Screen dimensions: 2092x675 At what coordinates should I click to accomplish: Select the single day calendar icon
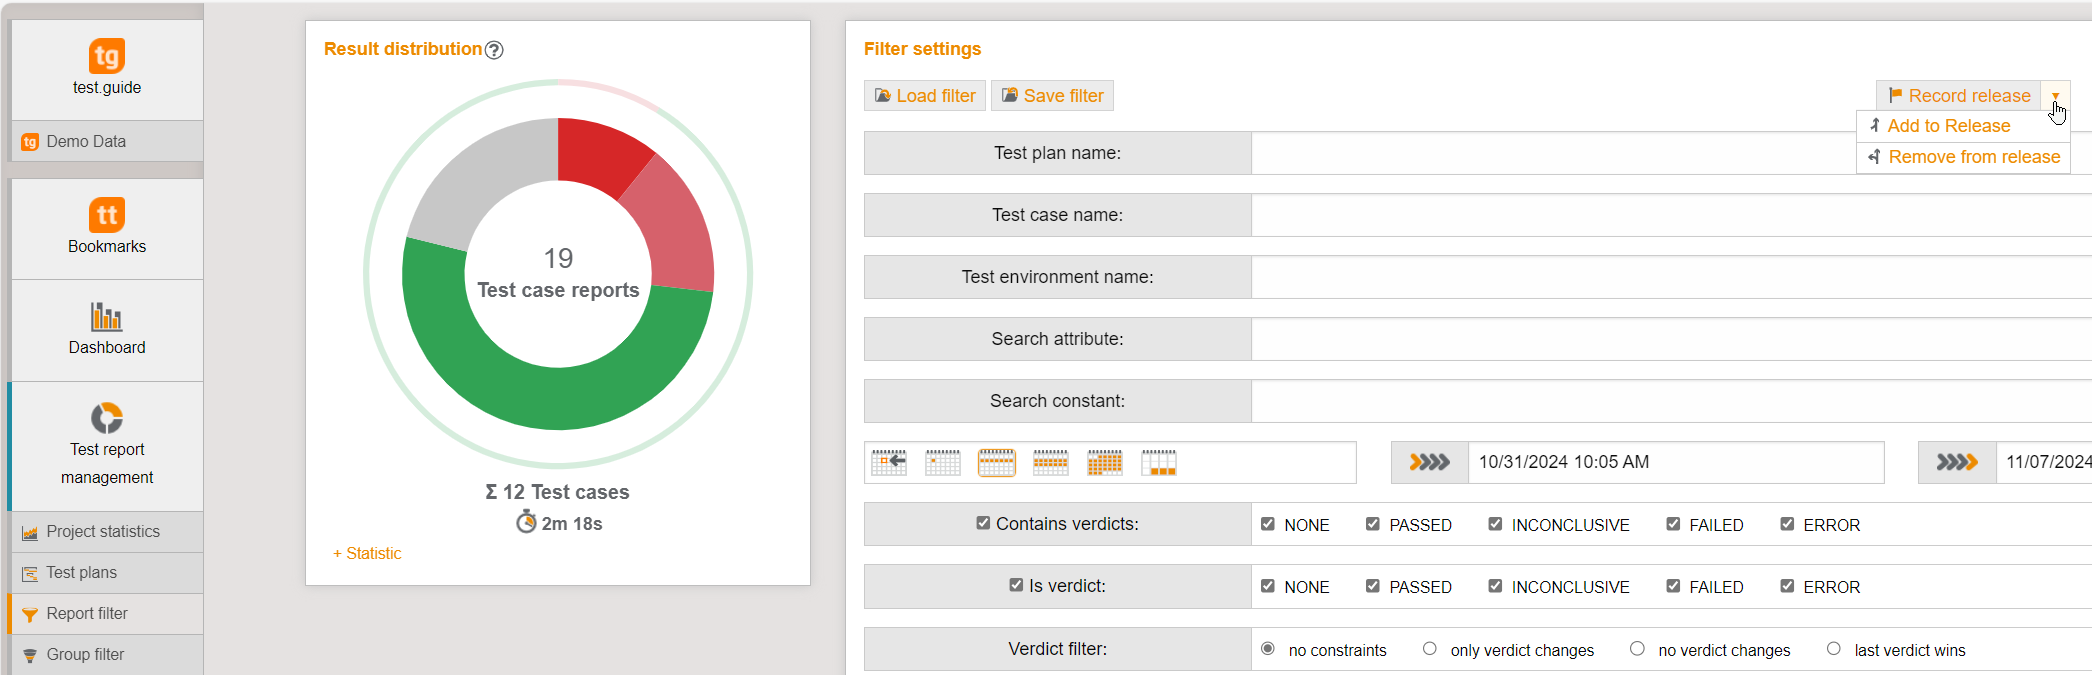point(943,463)
